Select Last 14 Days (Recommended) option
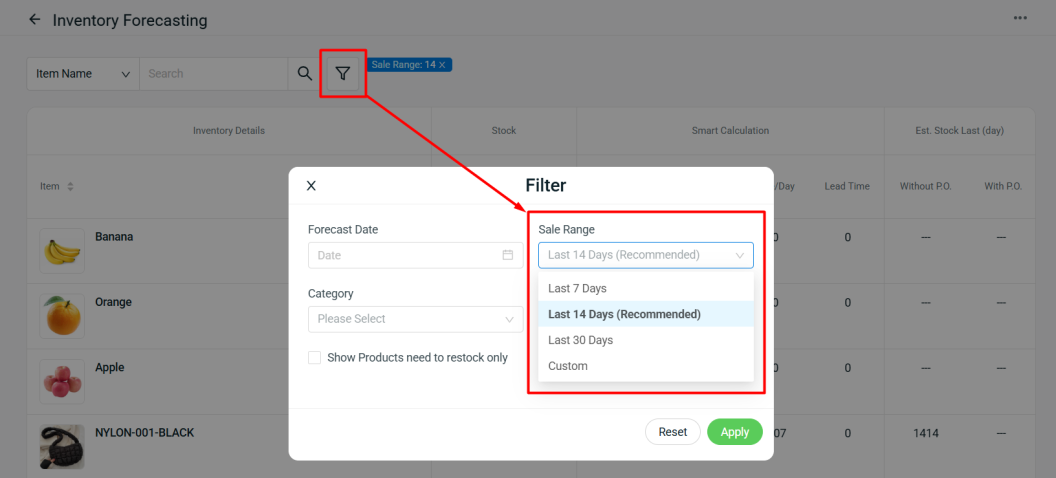 (624, 314)
